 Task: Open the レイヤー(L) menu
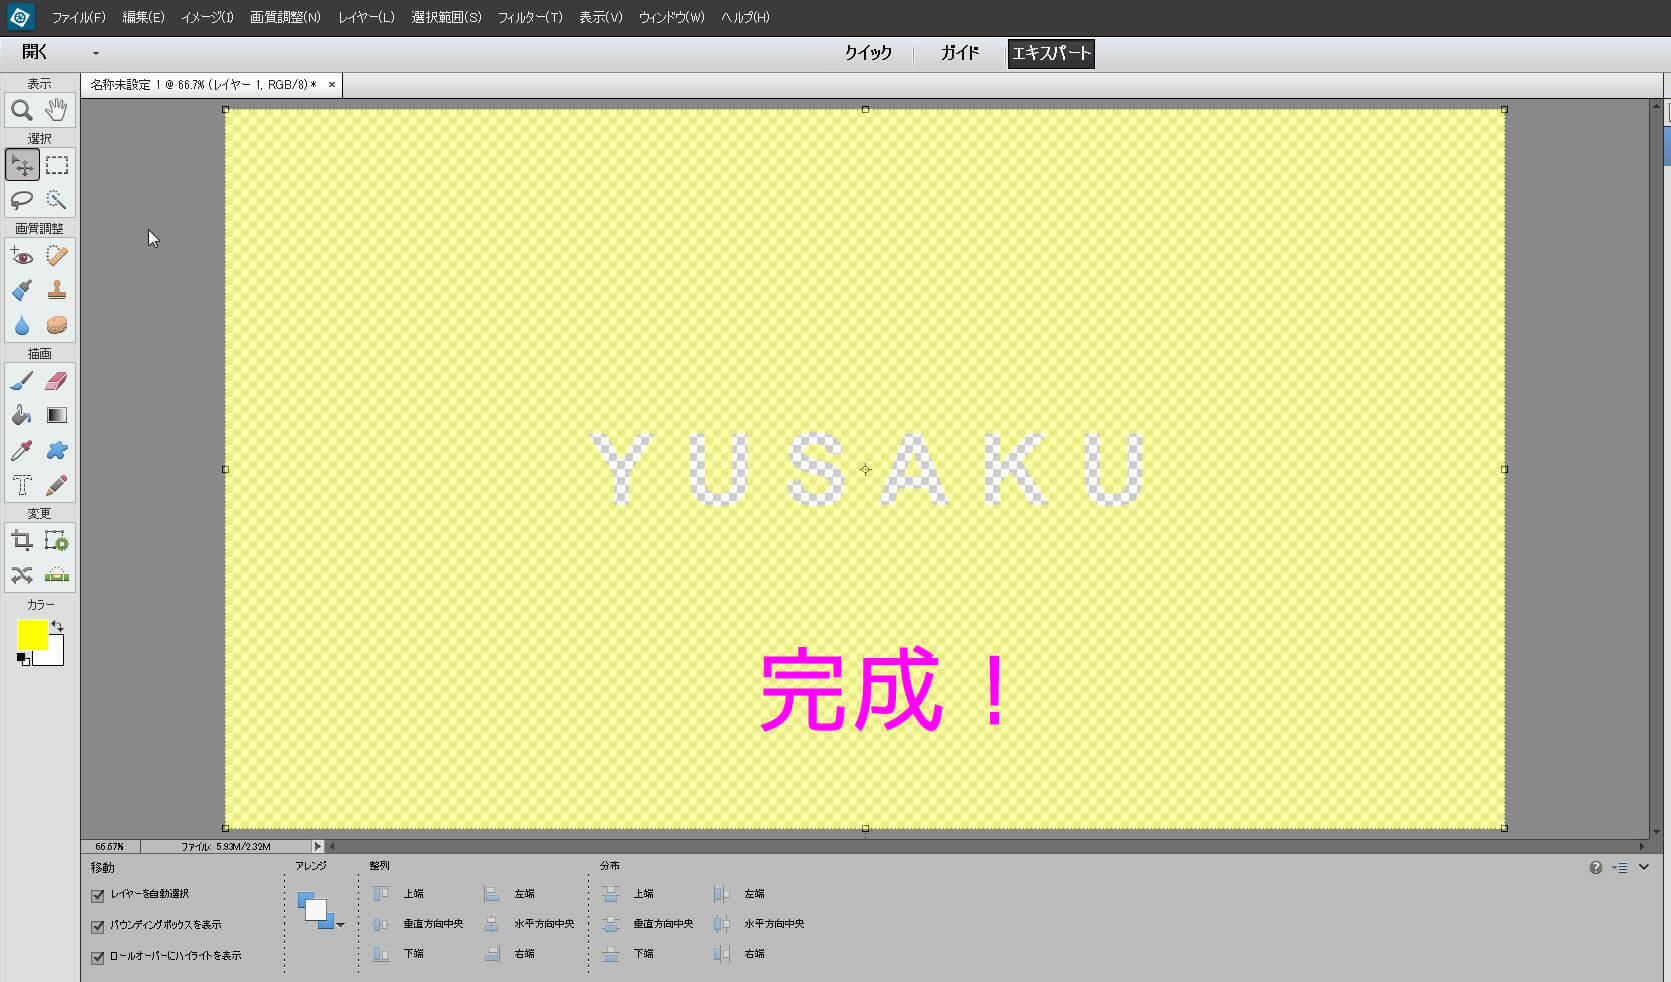click(x=366, y=17)
